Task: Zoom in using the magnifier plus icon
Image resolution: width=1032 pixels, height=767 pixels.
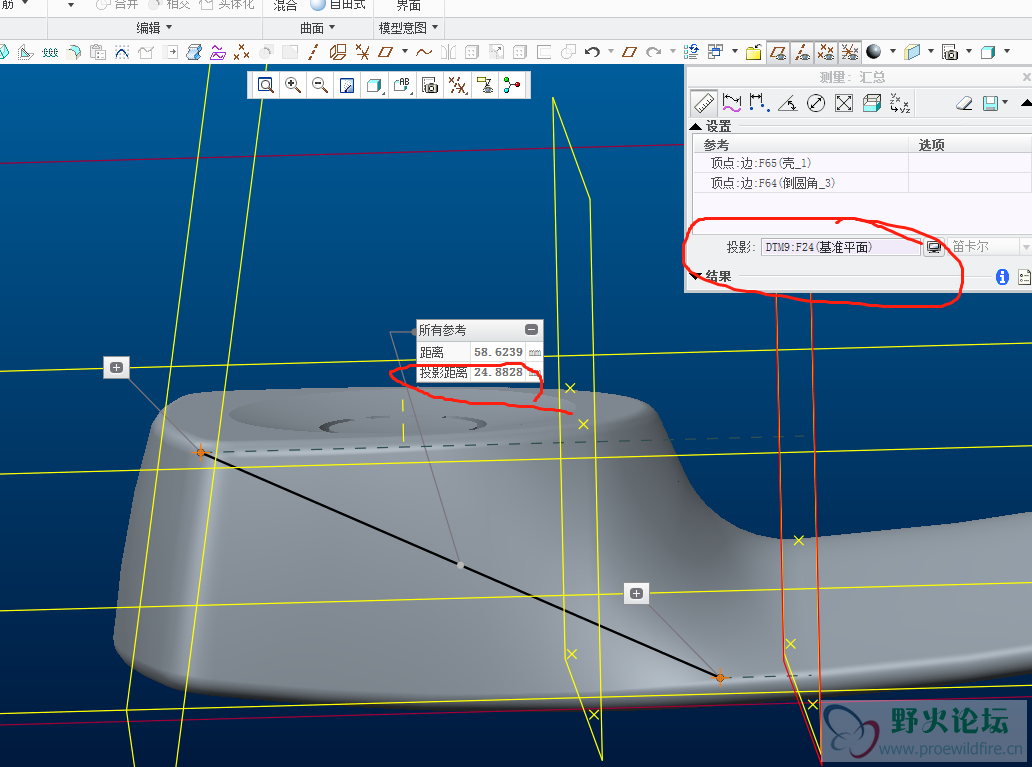Action: click(x=293, y=85)
